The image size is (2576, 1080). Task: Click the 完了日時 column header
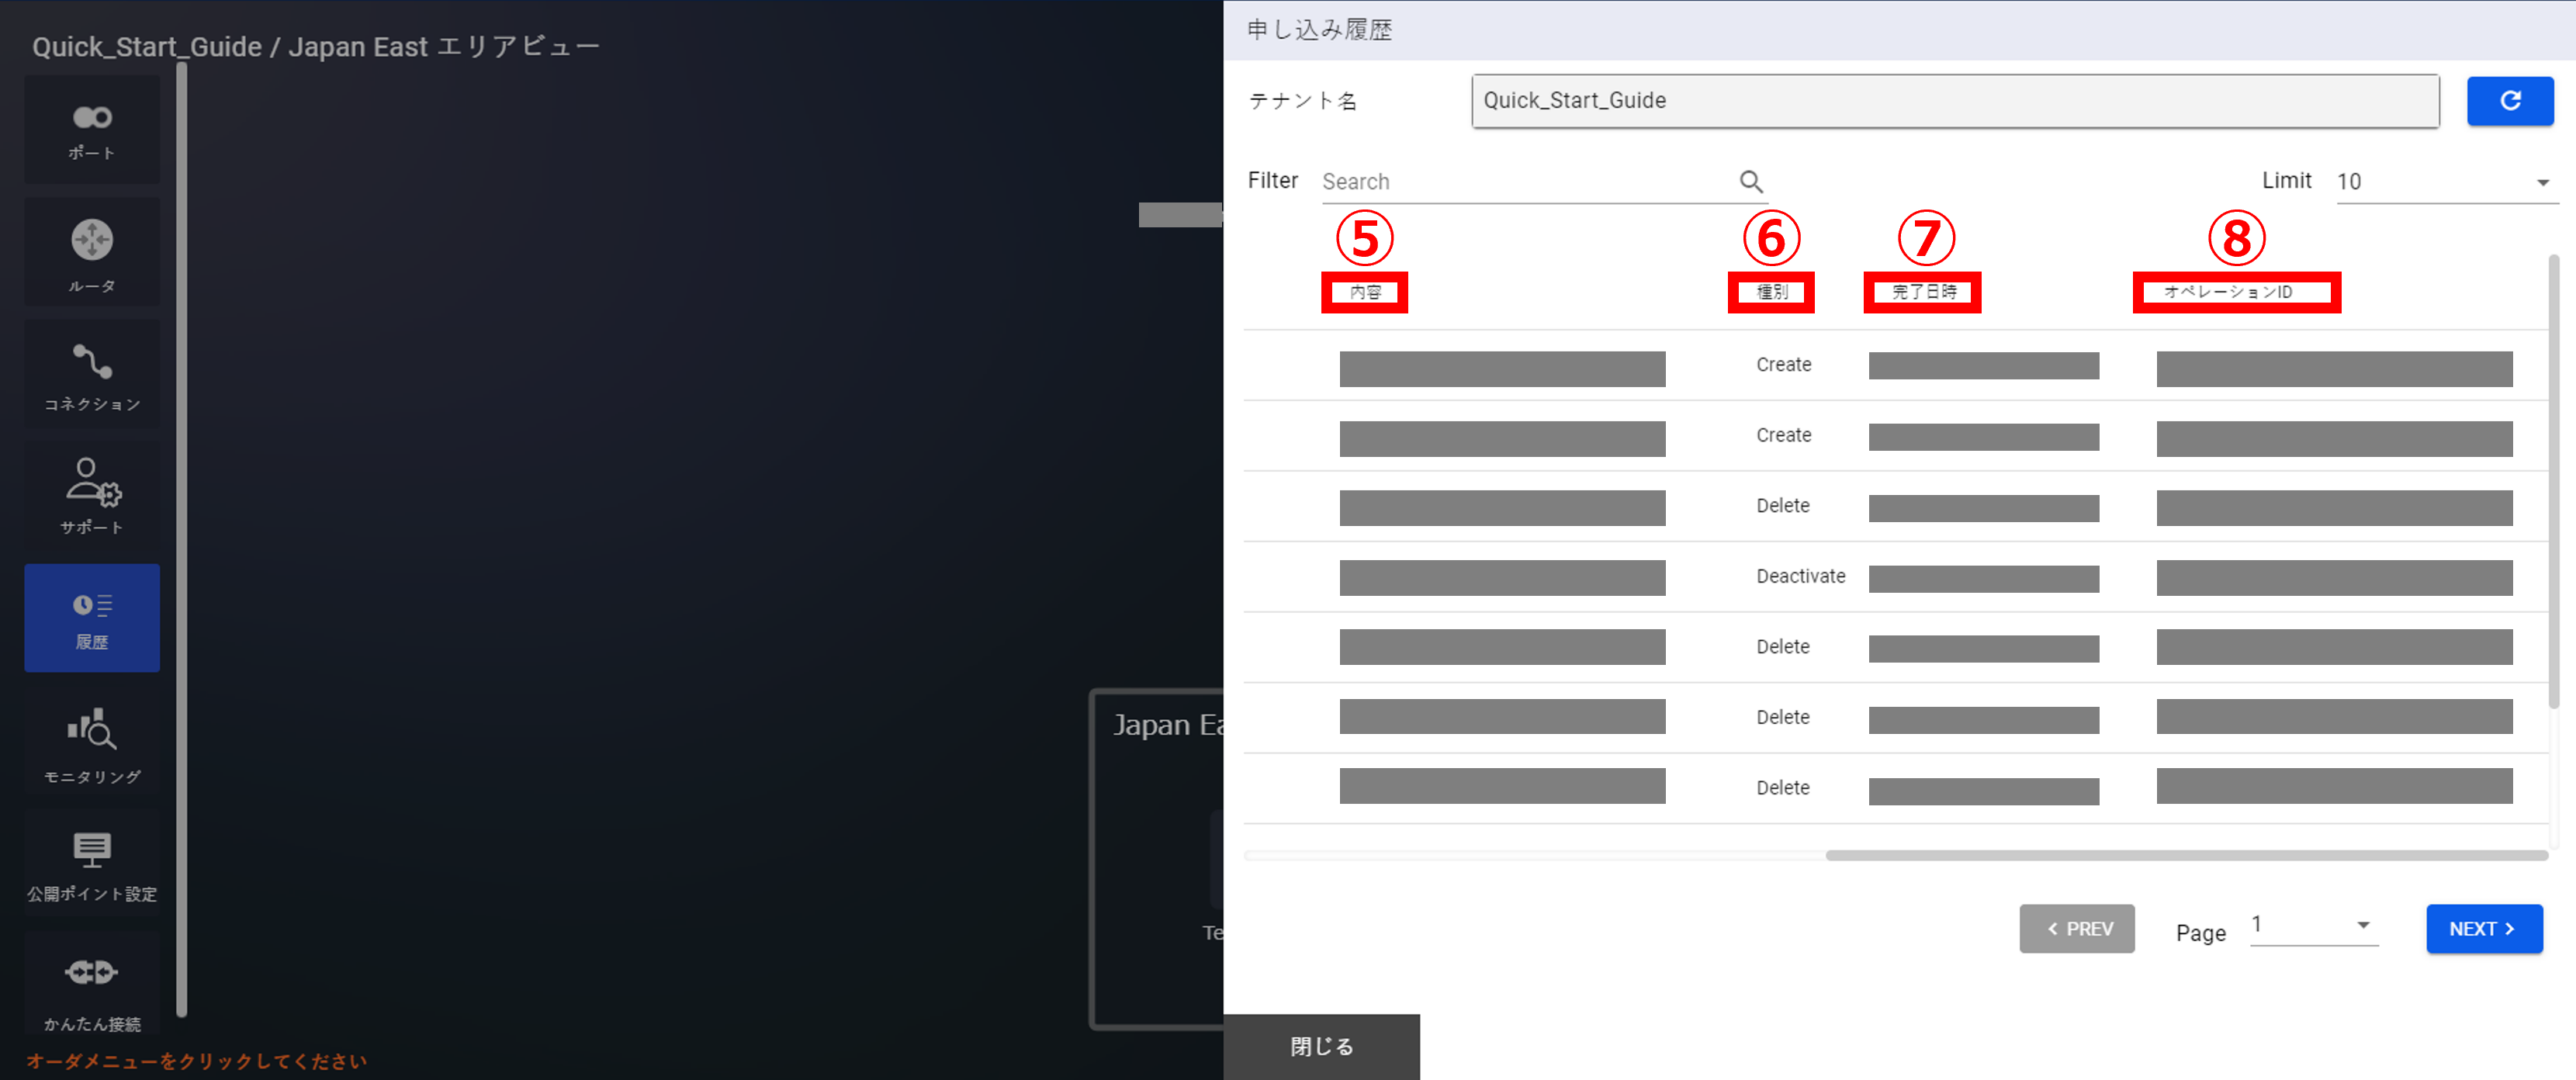coord(1922,292)
